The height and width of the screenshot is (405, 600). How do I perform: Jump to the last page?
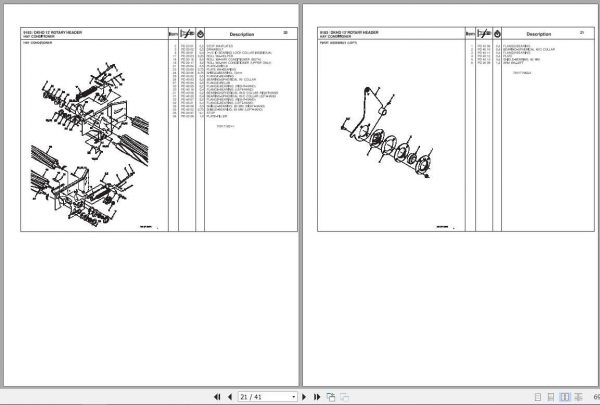[x=317, y=397]
